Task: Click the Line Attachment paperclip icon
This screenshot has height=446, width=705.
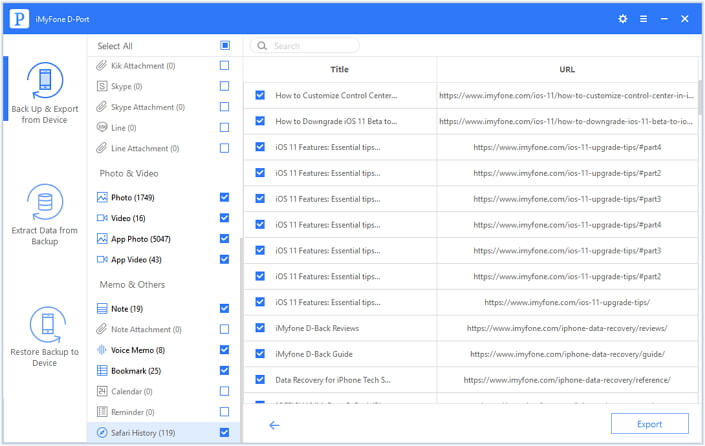Action: coord(102,148)
